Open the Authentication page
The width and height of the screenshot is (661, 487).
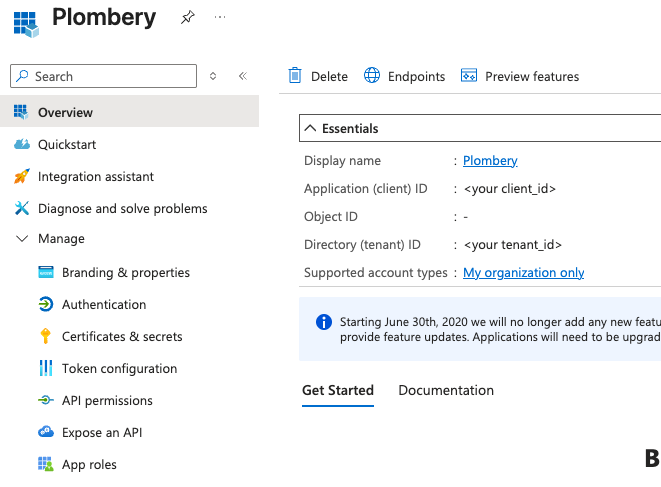click(x=104, y=304)
